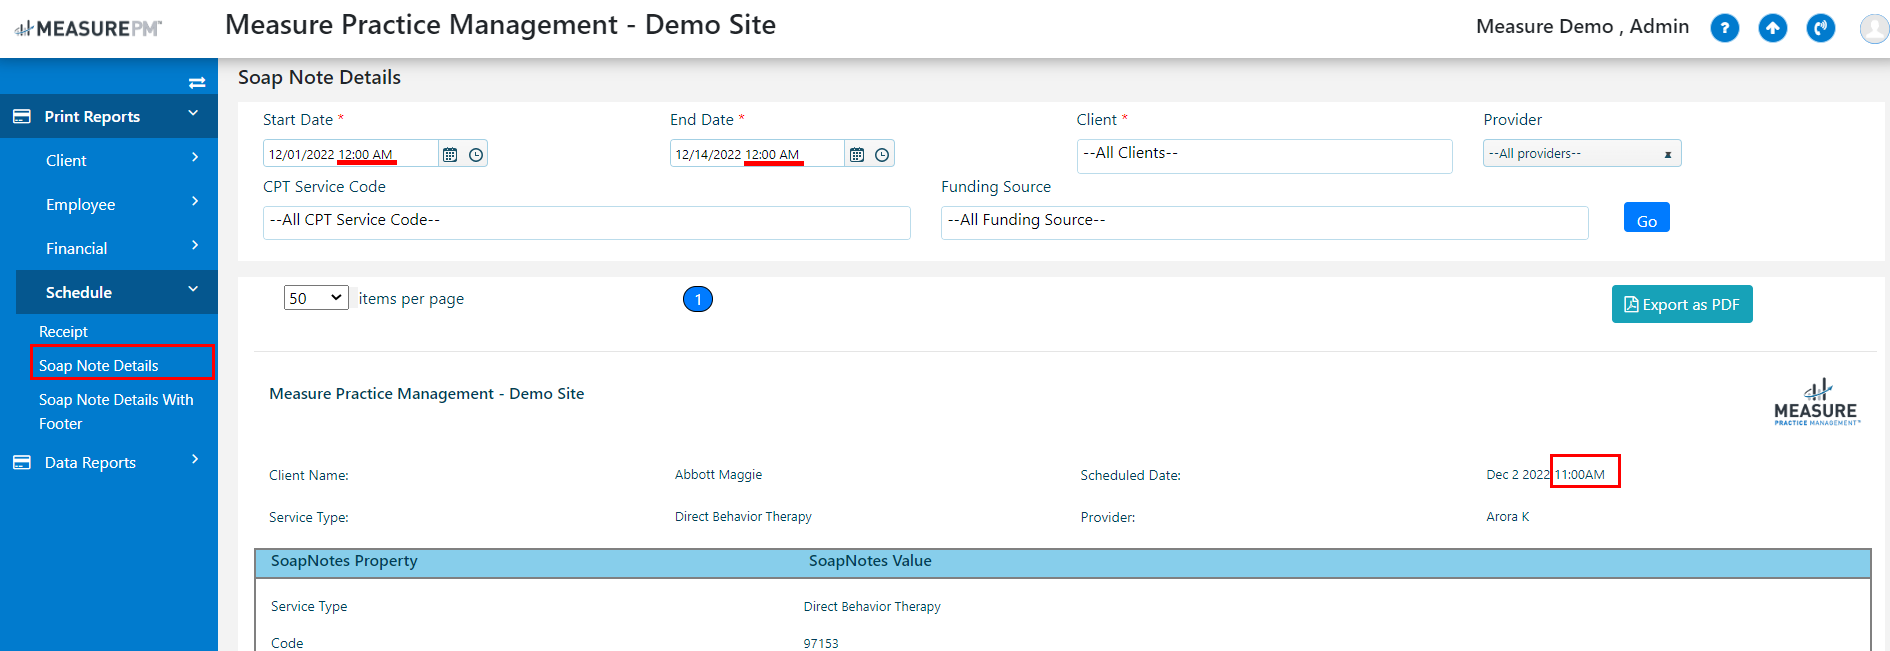Click the Go button

click(x=1646, y=217)
